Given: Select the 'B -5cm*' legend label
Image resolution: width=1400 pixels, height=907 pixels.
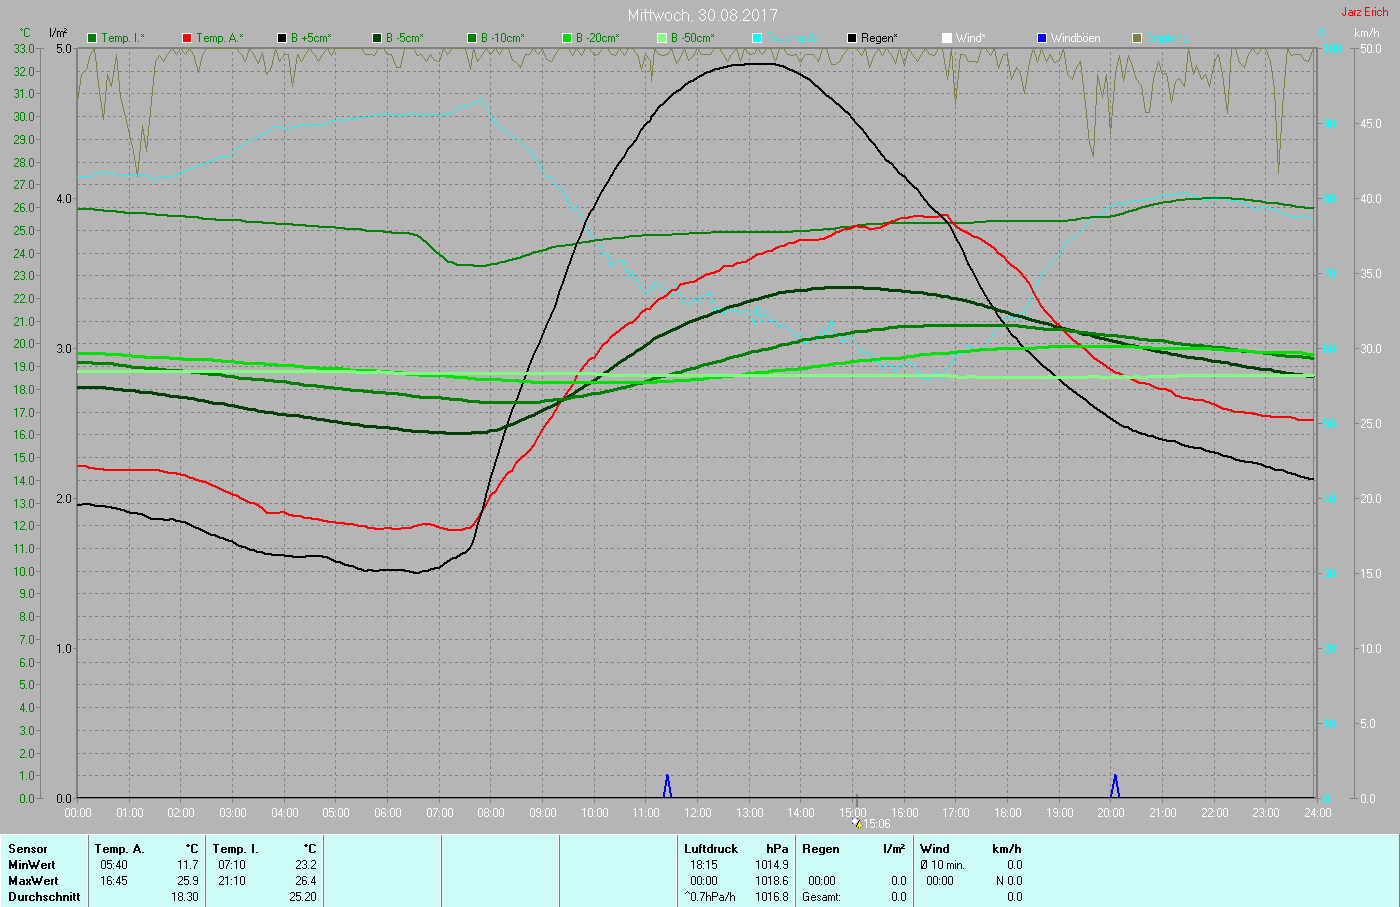Looking at the screenshot, I should click(405, 38).
